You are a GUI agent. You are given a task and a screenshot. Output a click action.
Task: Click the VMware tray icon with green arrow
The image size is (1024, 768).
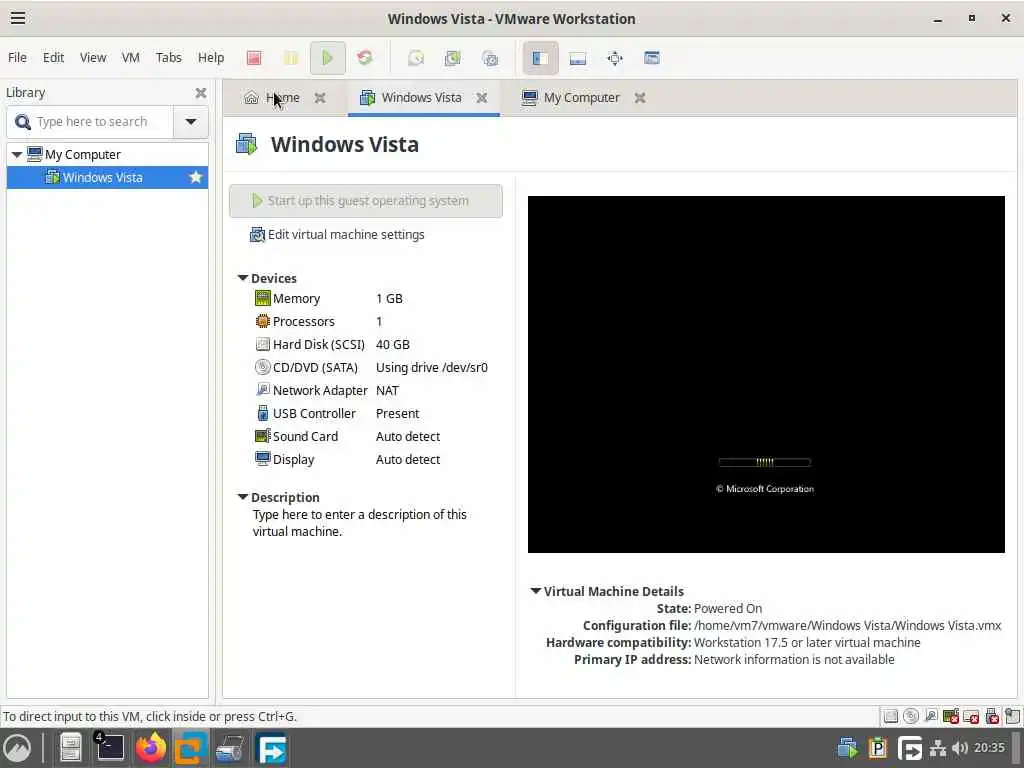pyautogui.click(x=848, y=747)
